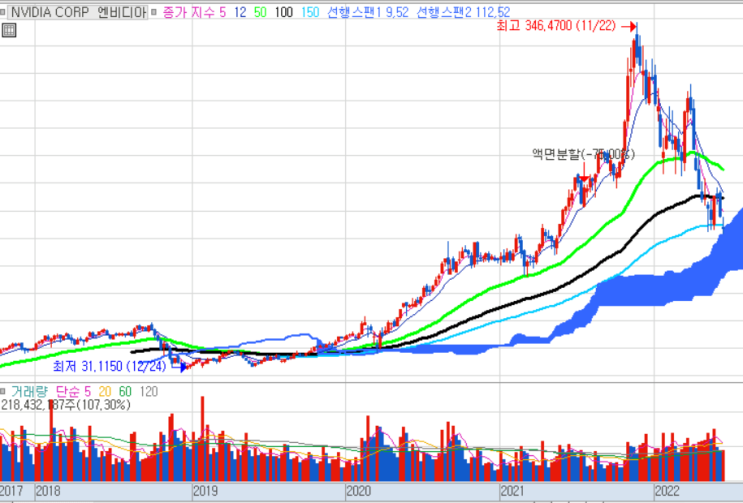The height and width of the screenshot is (503, 743).
Task: Click the orange 20 volume average label
Action: click(105, 392)
